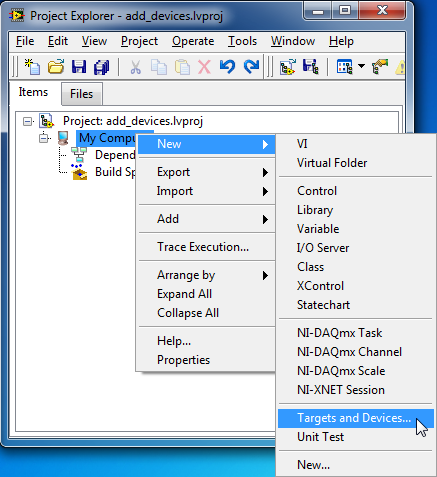Click the New Project toolbar icon
The width and height of the screenshot is (437, 477).
32,66
